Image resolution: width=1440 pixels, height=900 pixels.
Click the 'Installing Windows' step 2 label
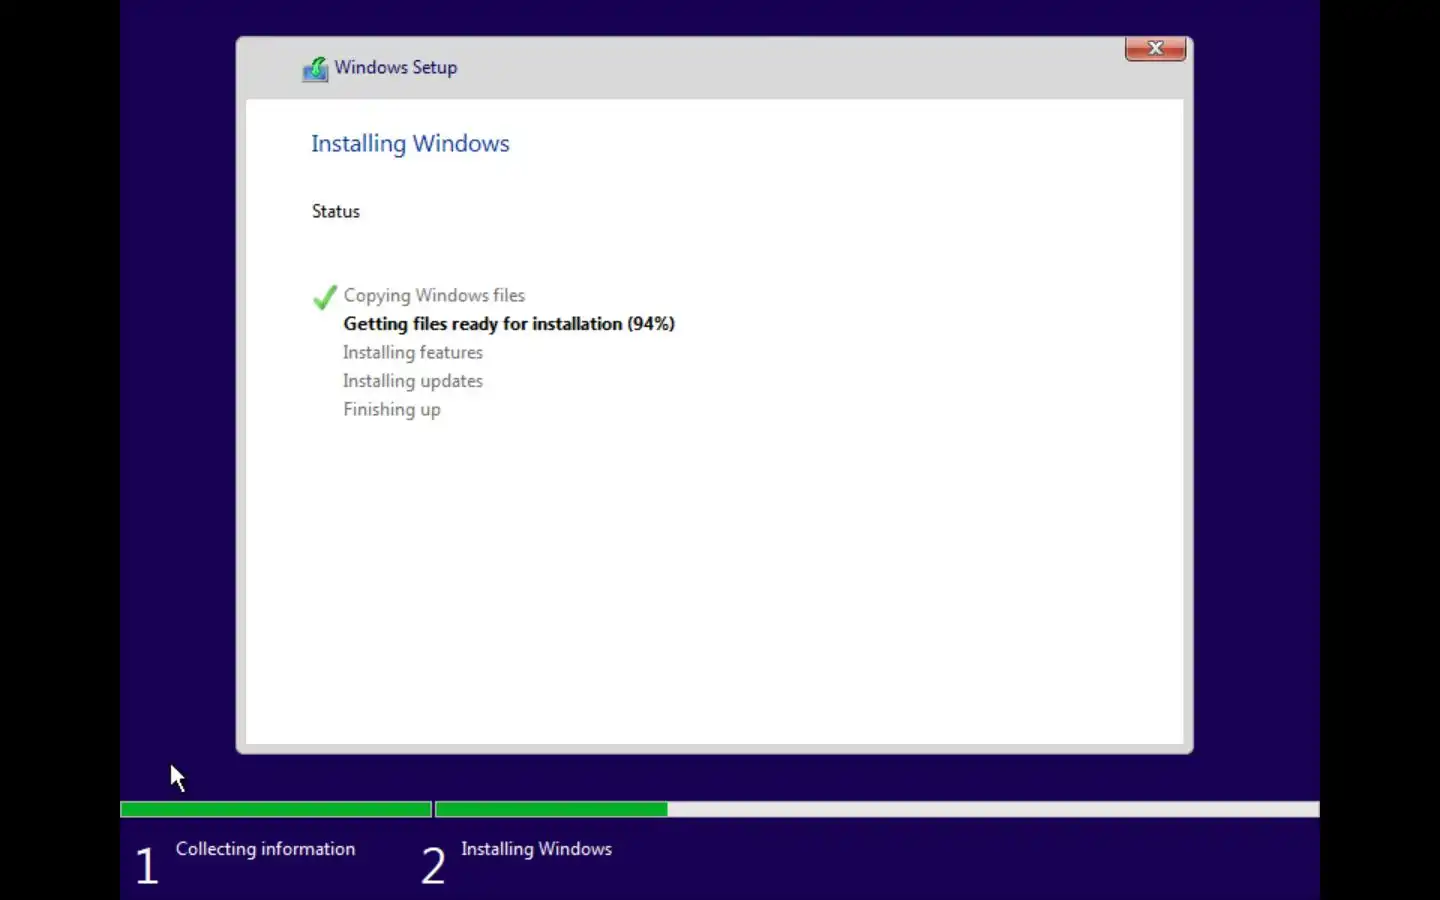(x=536, y=848)
